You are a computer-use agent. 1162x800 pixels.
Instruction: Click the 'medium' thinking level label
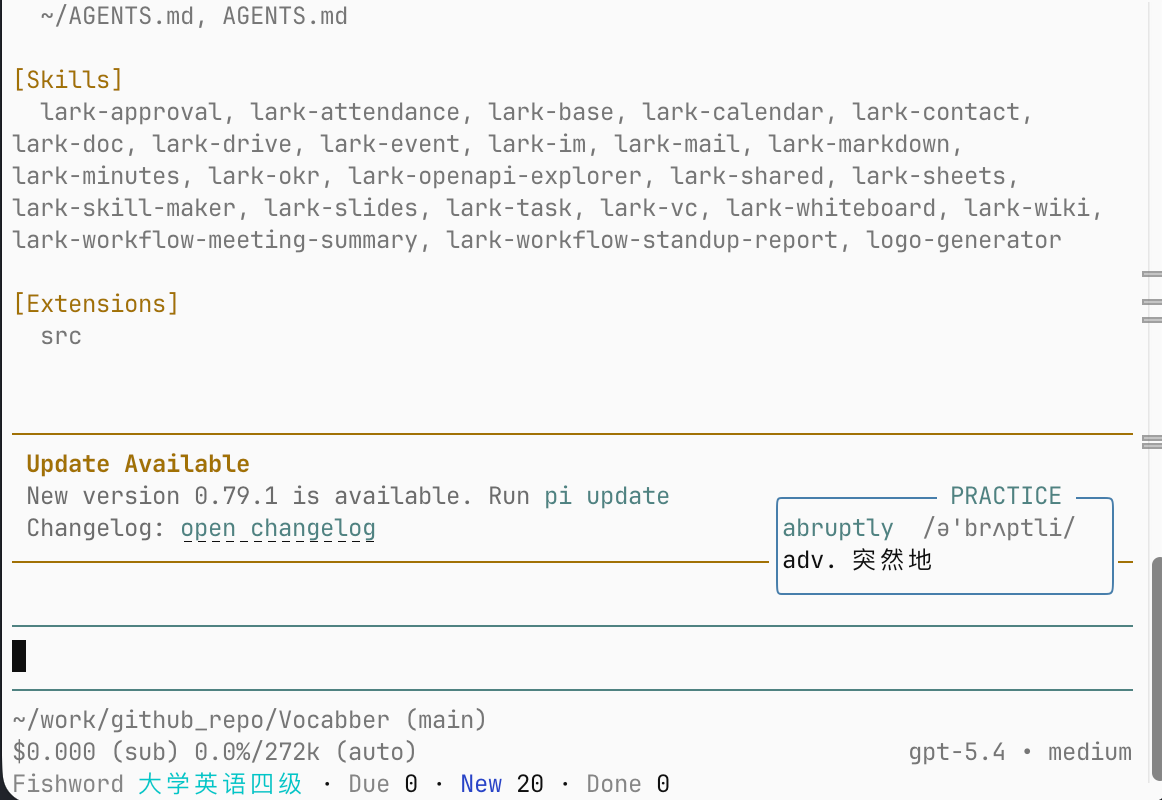[1089, 752]
